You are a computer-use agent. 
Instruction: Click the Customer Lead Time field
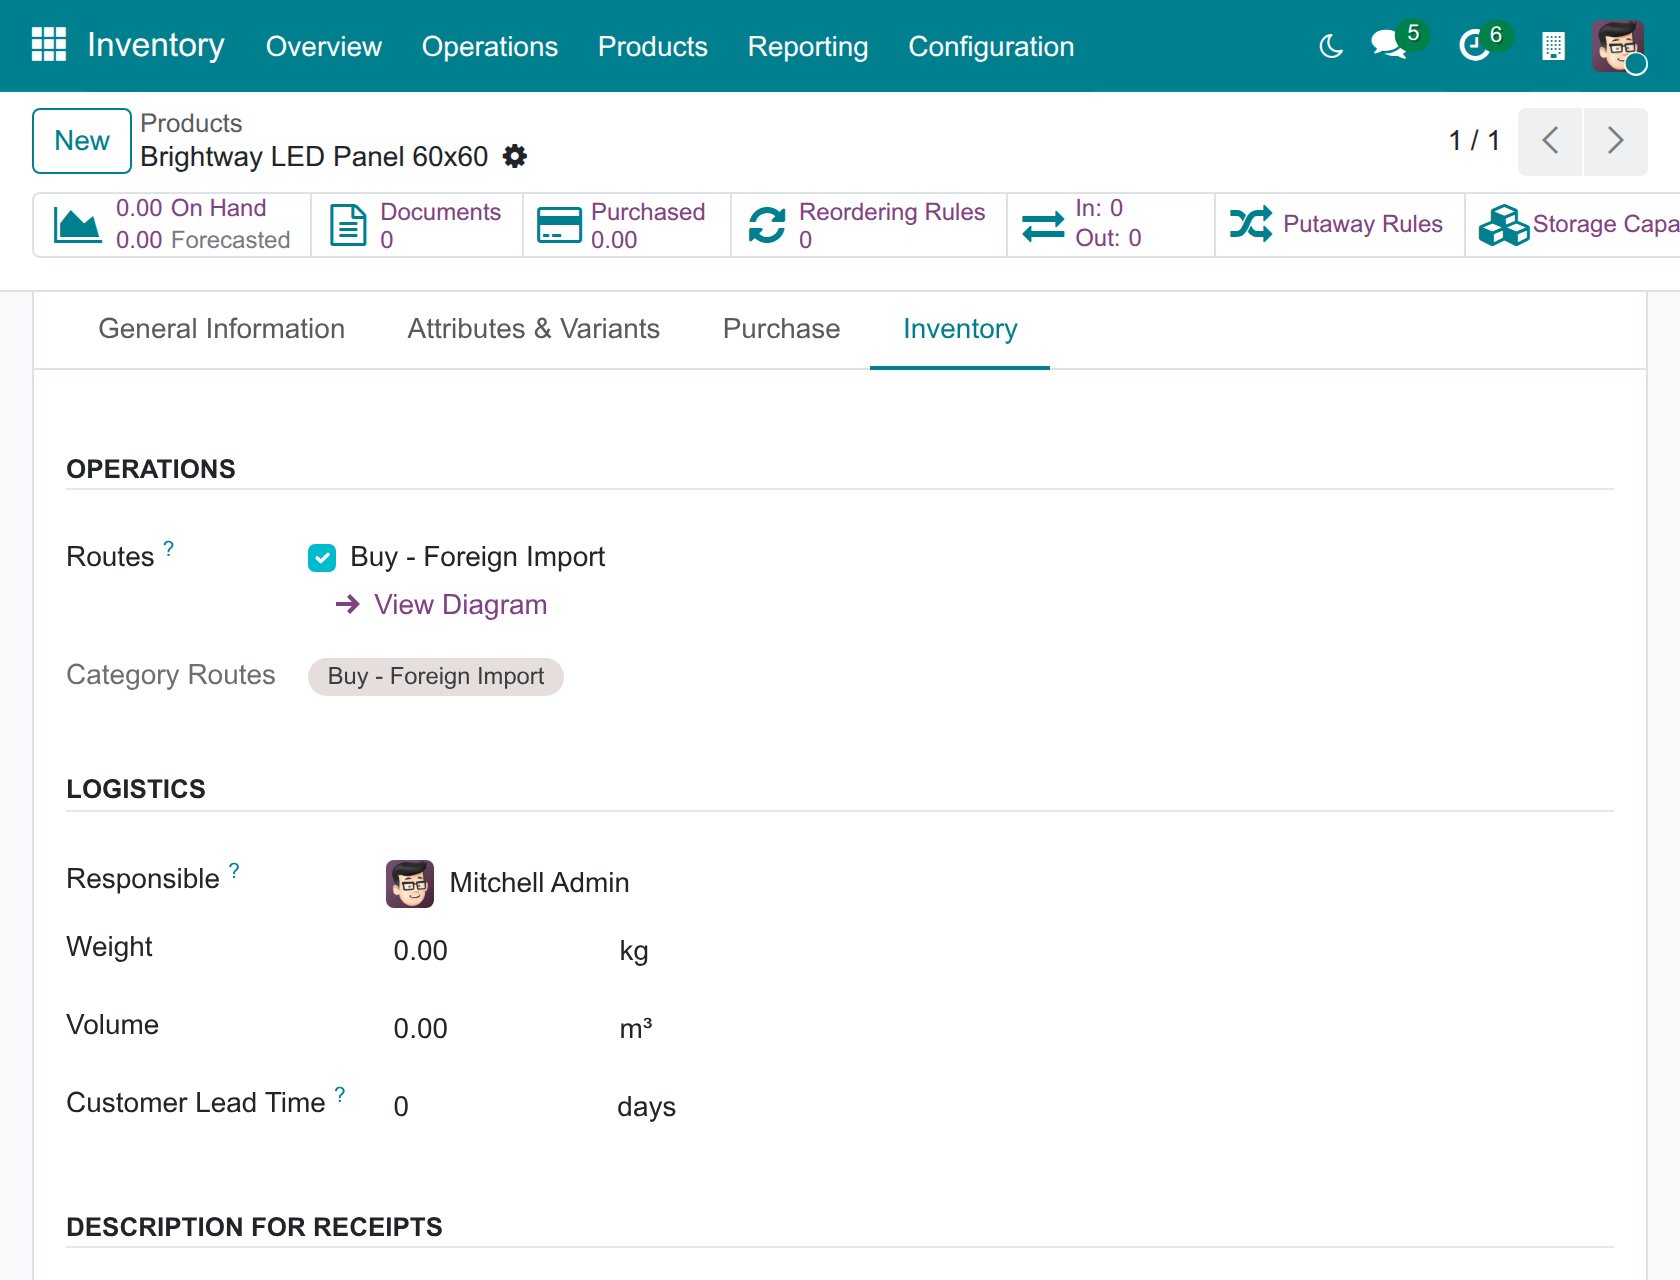coord(401,1107)
